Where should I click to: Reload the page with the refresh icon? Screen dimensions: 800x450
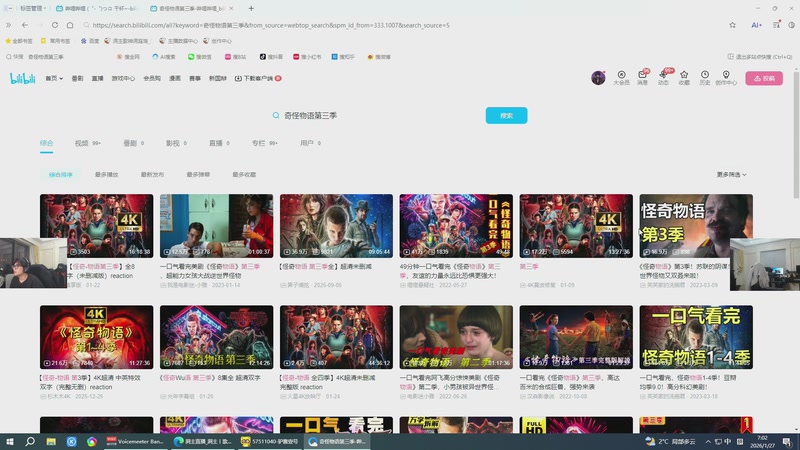coord(55,24)
